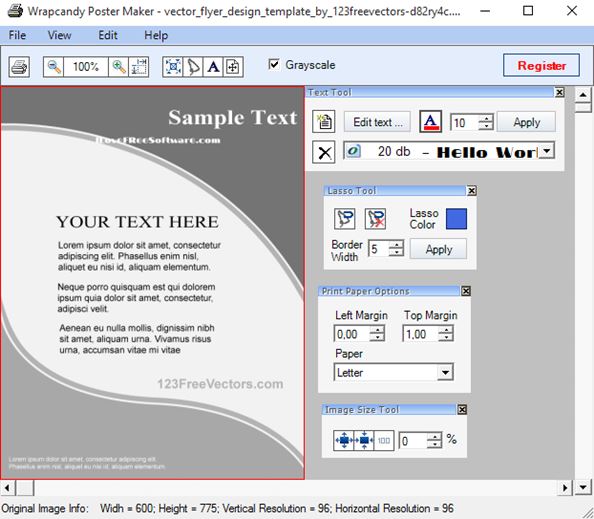Zoom in with the magnifier plus icon

click(x=119, y=67)
